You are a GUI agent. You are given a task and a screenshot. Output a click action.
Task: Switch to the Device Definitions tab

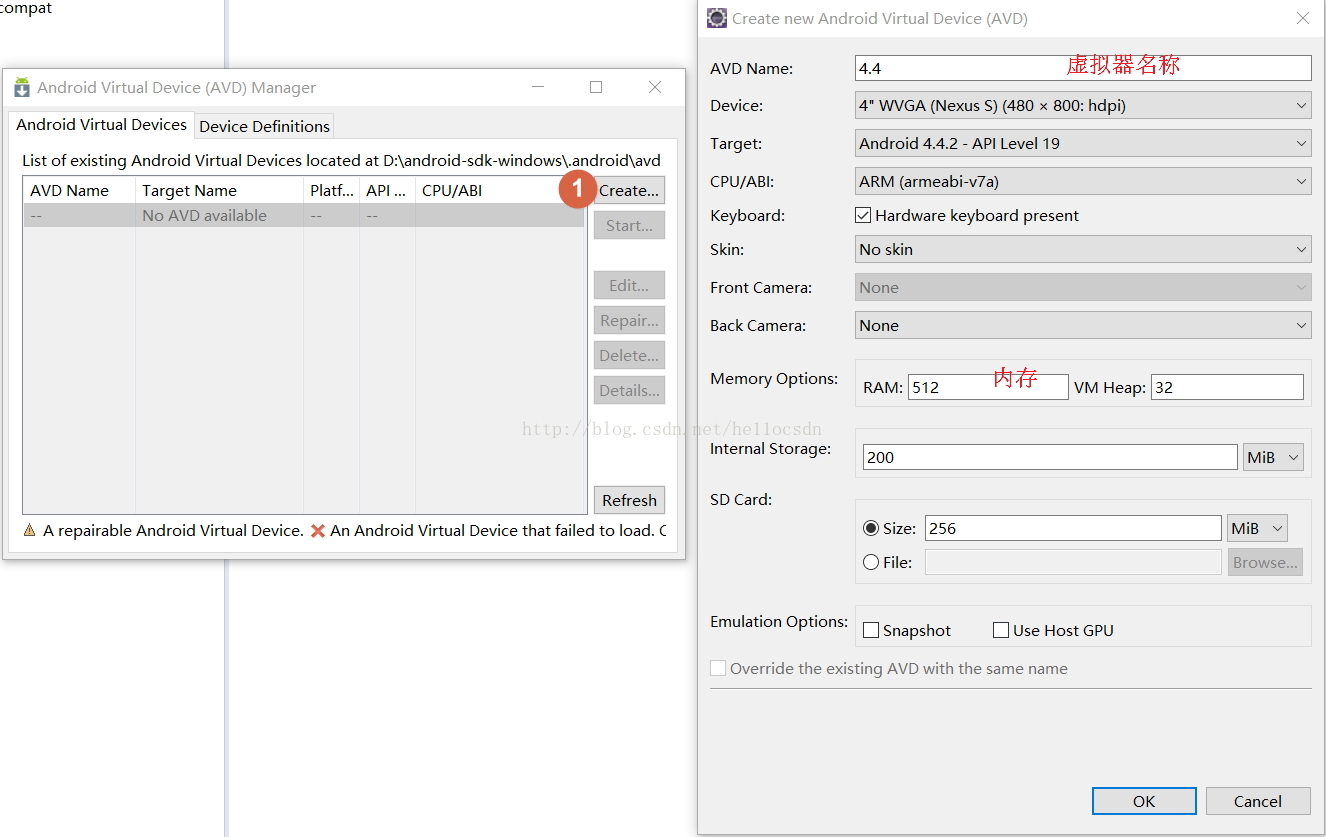coord(264,126)
